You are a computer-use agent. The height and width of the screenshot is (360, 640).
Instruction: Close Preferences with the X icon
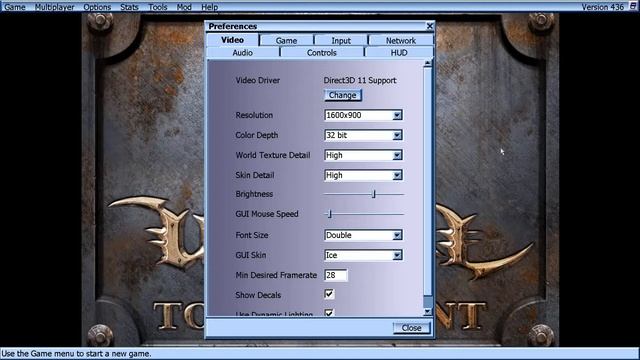(429, 26)
